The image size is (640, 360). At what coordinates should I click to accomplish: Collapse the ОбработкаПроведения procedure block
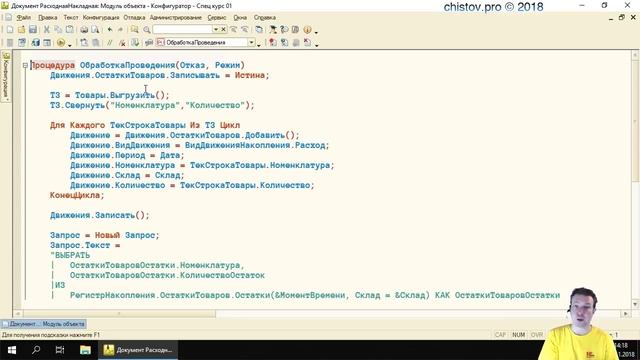25,65
